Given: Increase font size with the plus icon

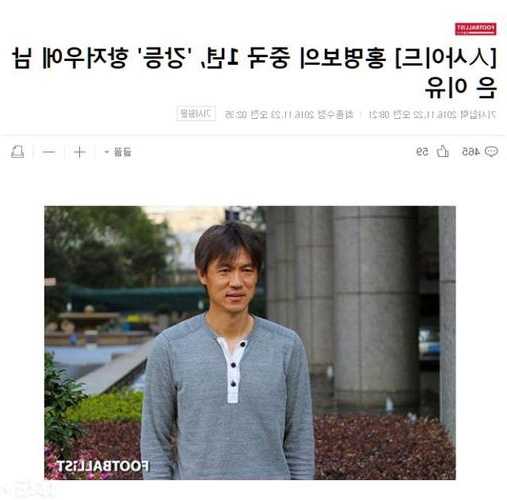Looking at the screenshot, I should click(80, 152).
